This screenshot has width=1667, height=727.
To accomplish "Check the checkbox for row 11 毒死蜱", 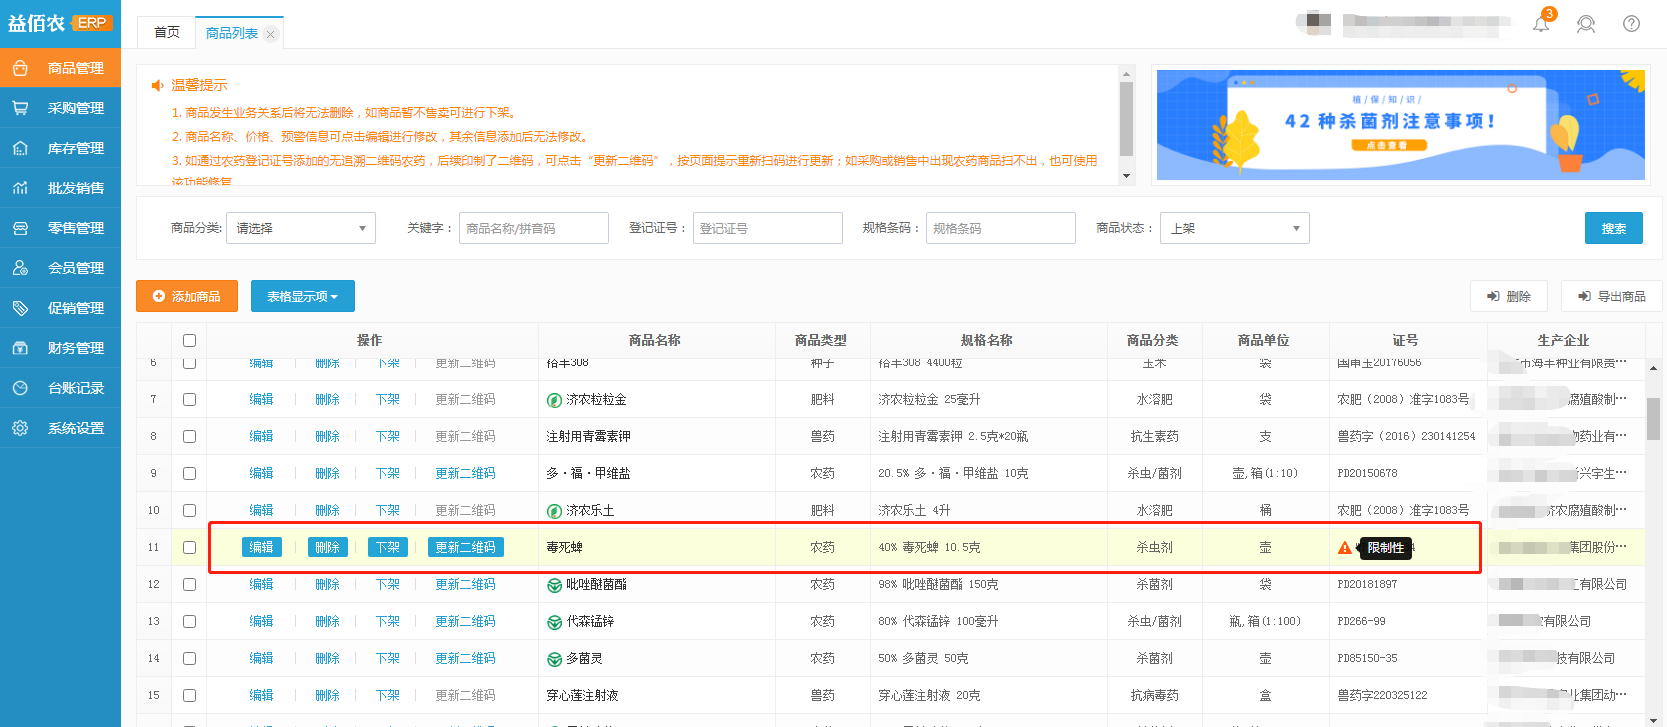I will click(x=189, y=548).
